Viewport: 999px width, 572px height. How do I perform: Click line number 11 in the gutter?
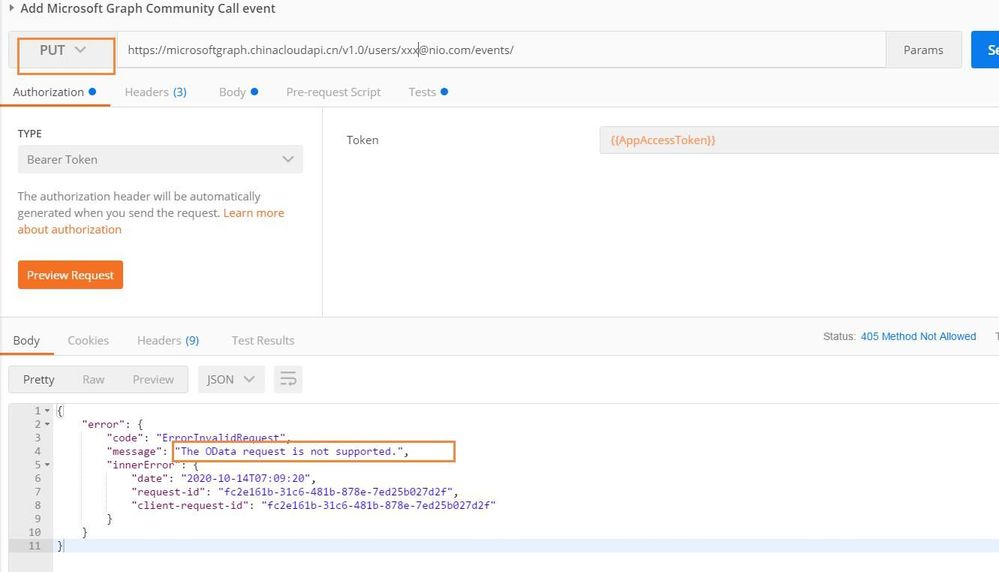[34, 546]
